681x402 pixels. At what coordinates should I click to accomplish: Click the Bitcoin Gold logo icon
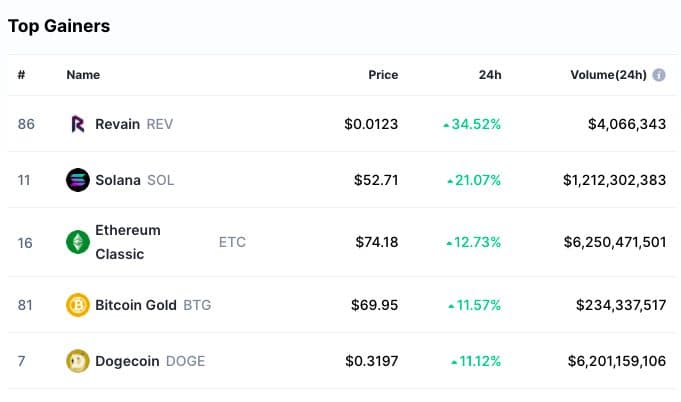pyautogui.click(x=77, y=305)
